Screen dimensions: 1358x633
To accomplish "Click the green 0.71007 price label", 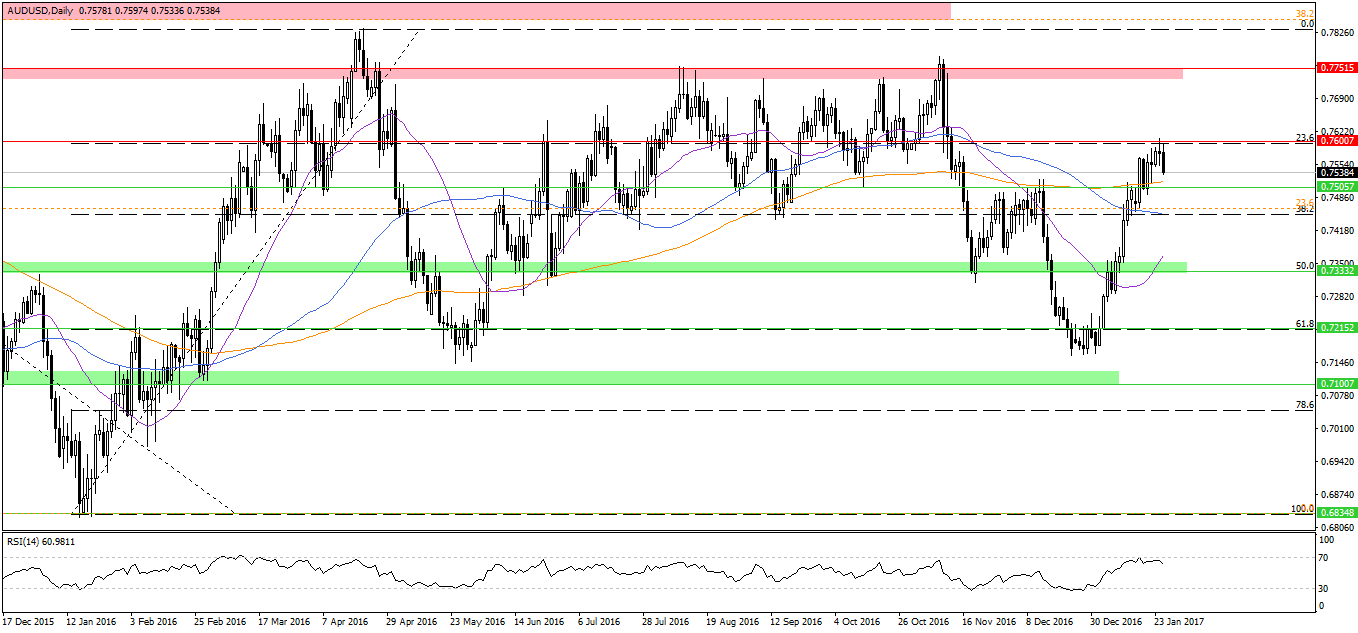I will [1337, 384].
